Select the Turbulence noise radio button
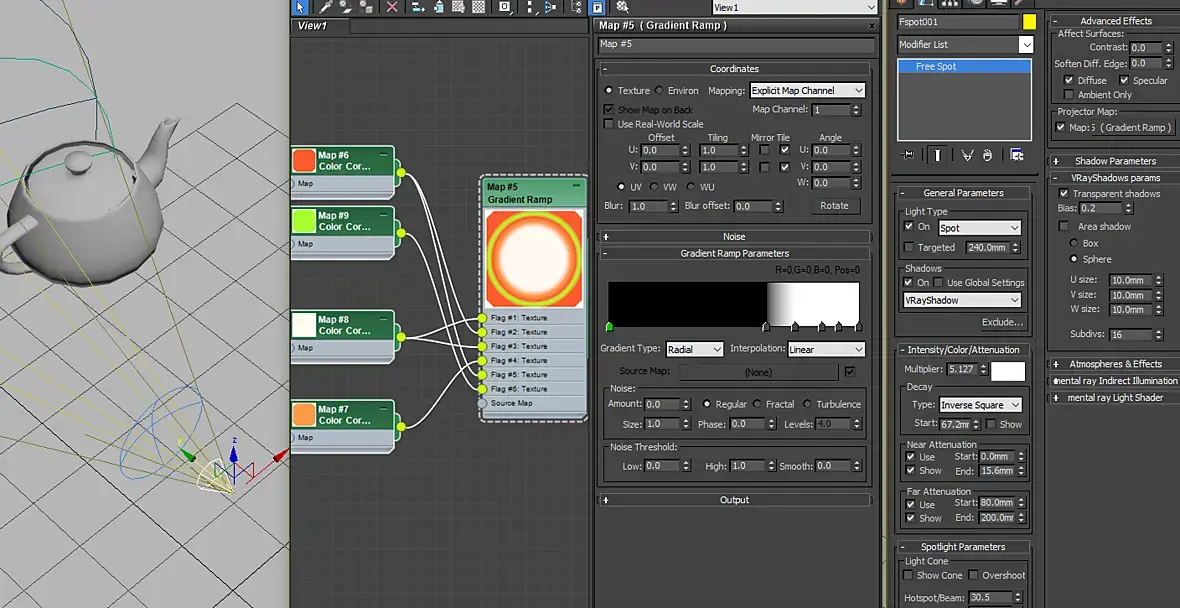Screen dimensions: 1180x608 click(807, 404)
